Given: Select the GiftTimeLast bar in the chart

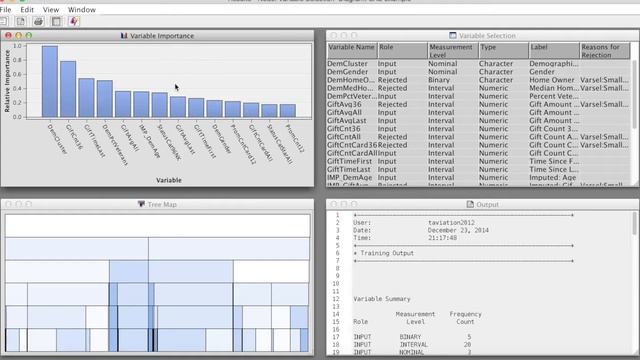Looking at the screenshot, I should [87, 98].
